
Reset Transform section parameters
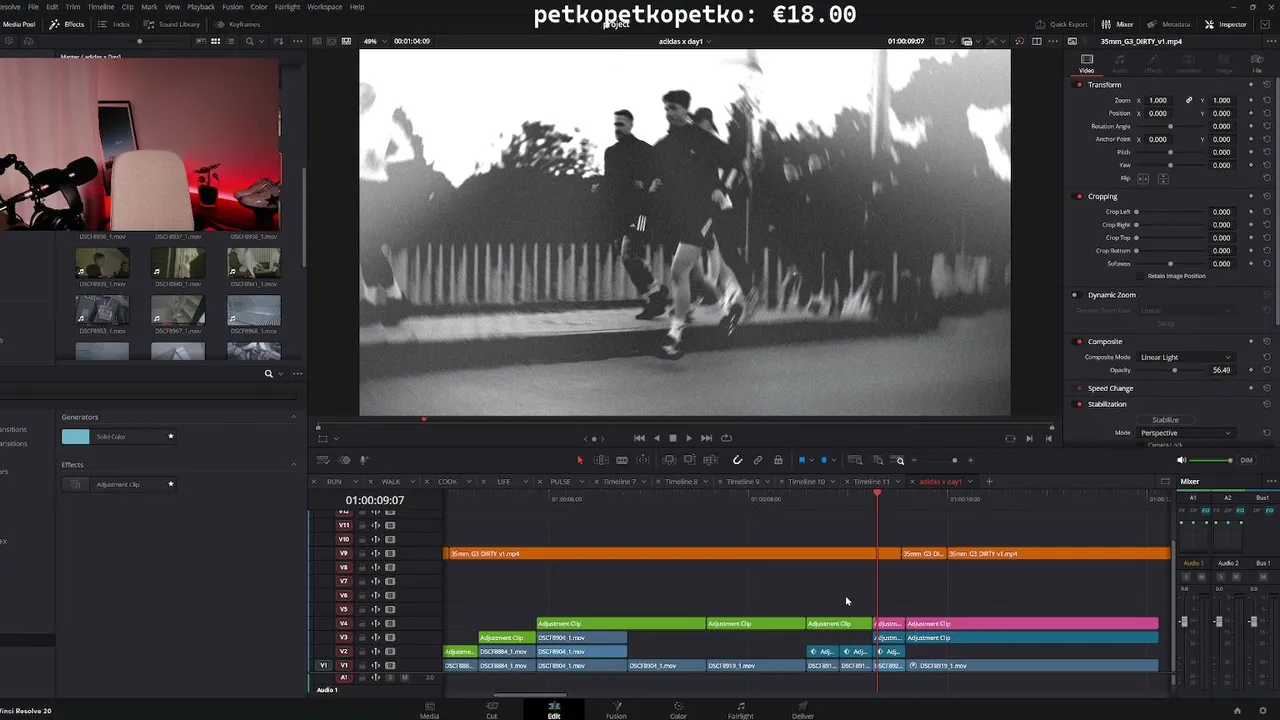point(1267,85)
